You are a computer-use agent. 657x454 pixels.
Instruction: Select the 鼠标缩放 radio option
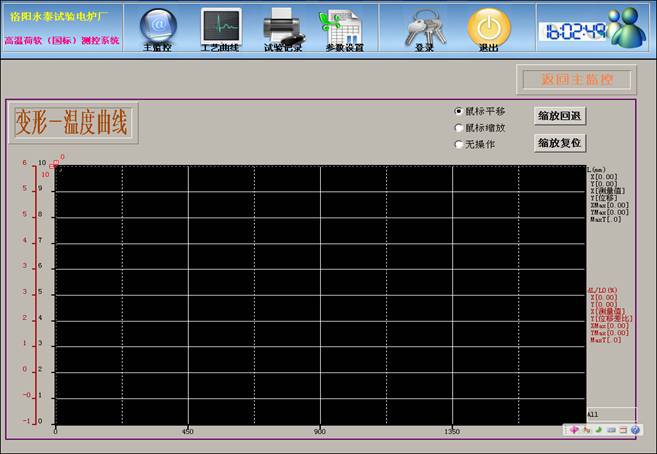[459, 127]
